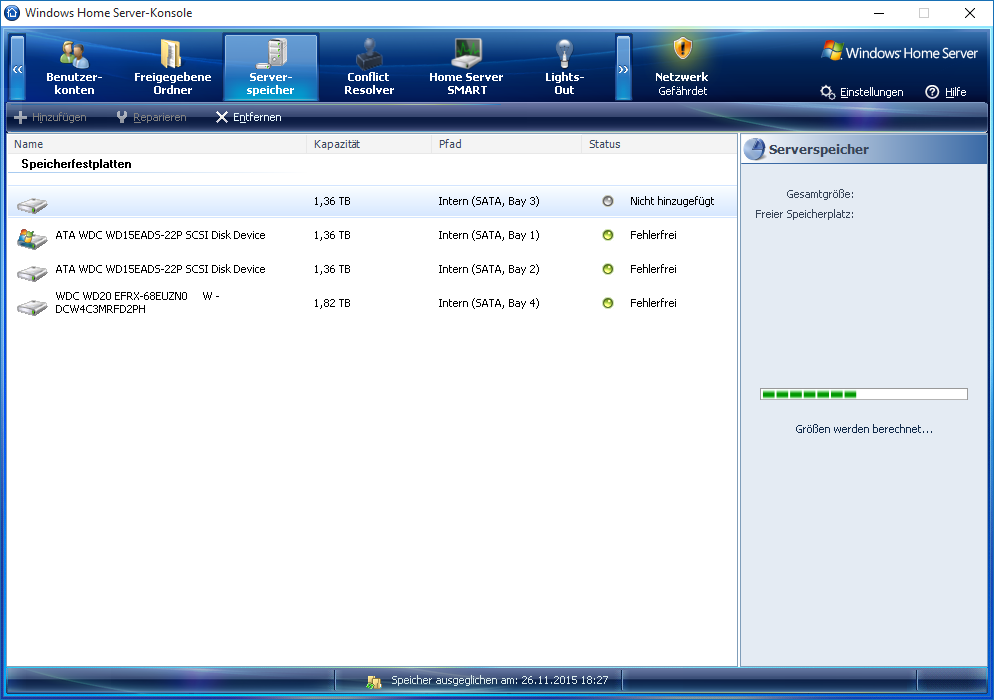Open the Home Server SMART tab
Viewport: 994px width, 700px height.
(467, 67)
